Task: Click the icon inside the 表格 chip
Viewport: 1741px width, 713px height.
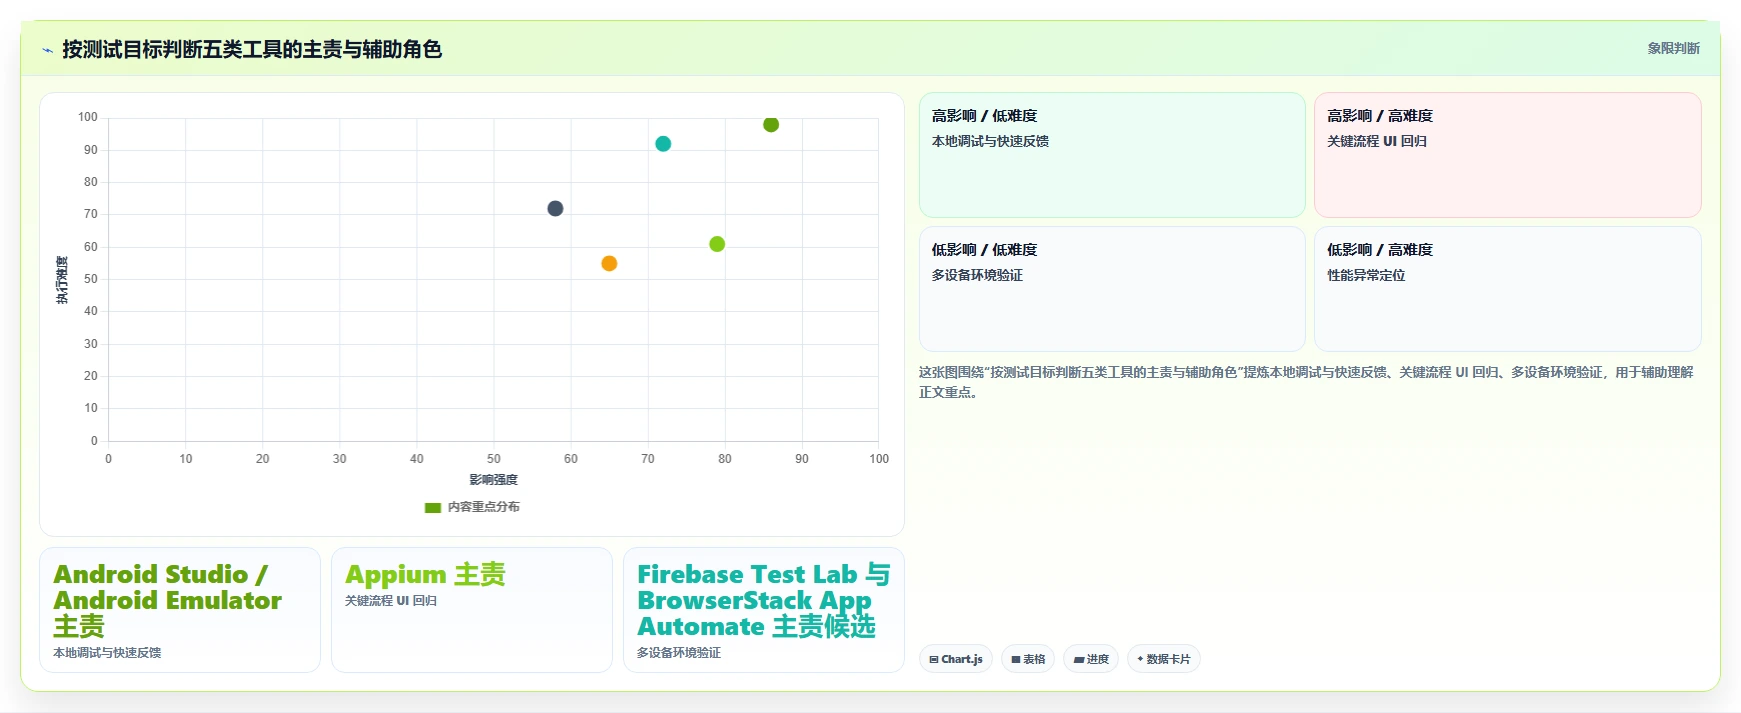Action: 1016,659
